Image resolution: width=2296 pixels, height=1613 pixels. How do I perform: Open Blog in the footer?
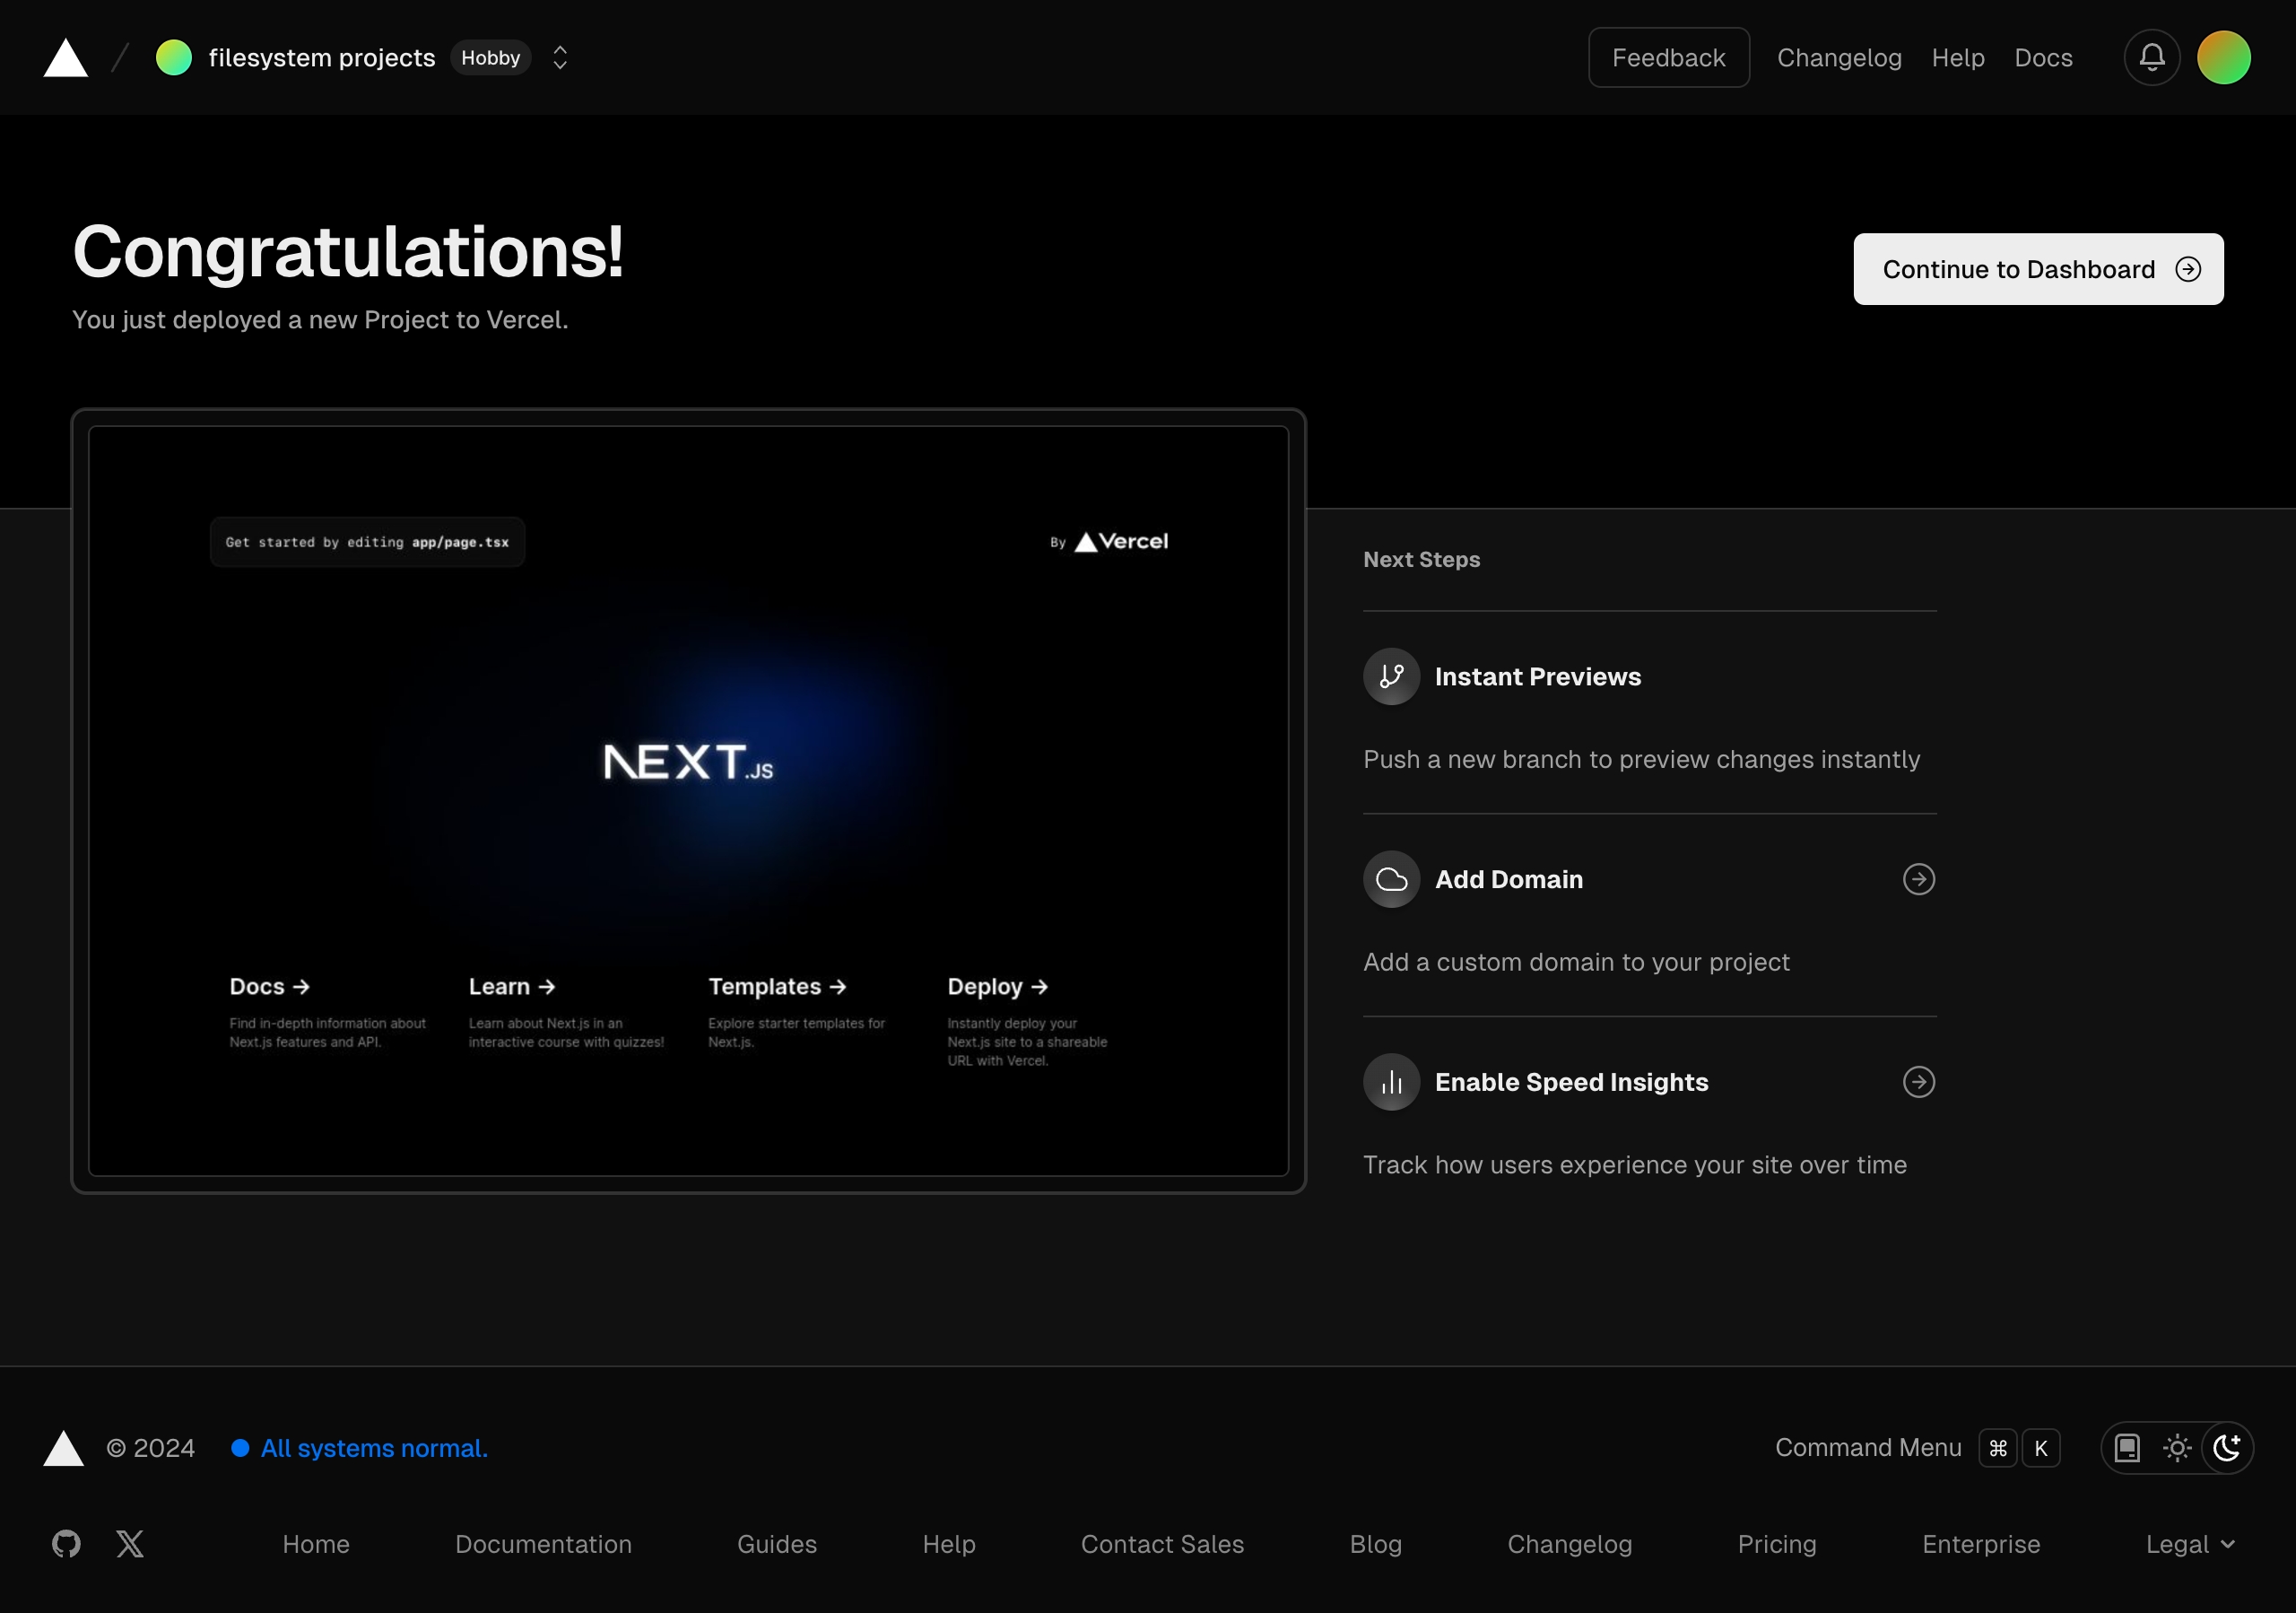tap(1376, 1544)
